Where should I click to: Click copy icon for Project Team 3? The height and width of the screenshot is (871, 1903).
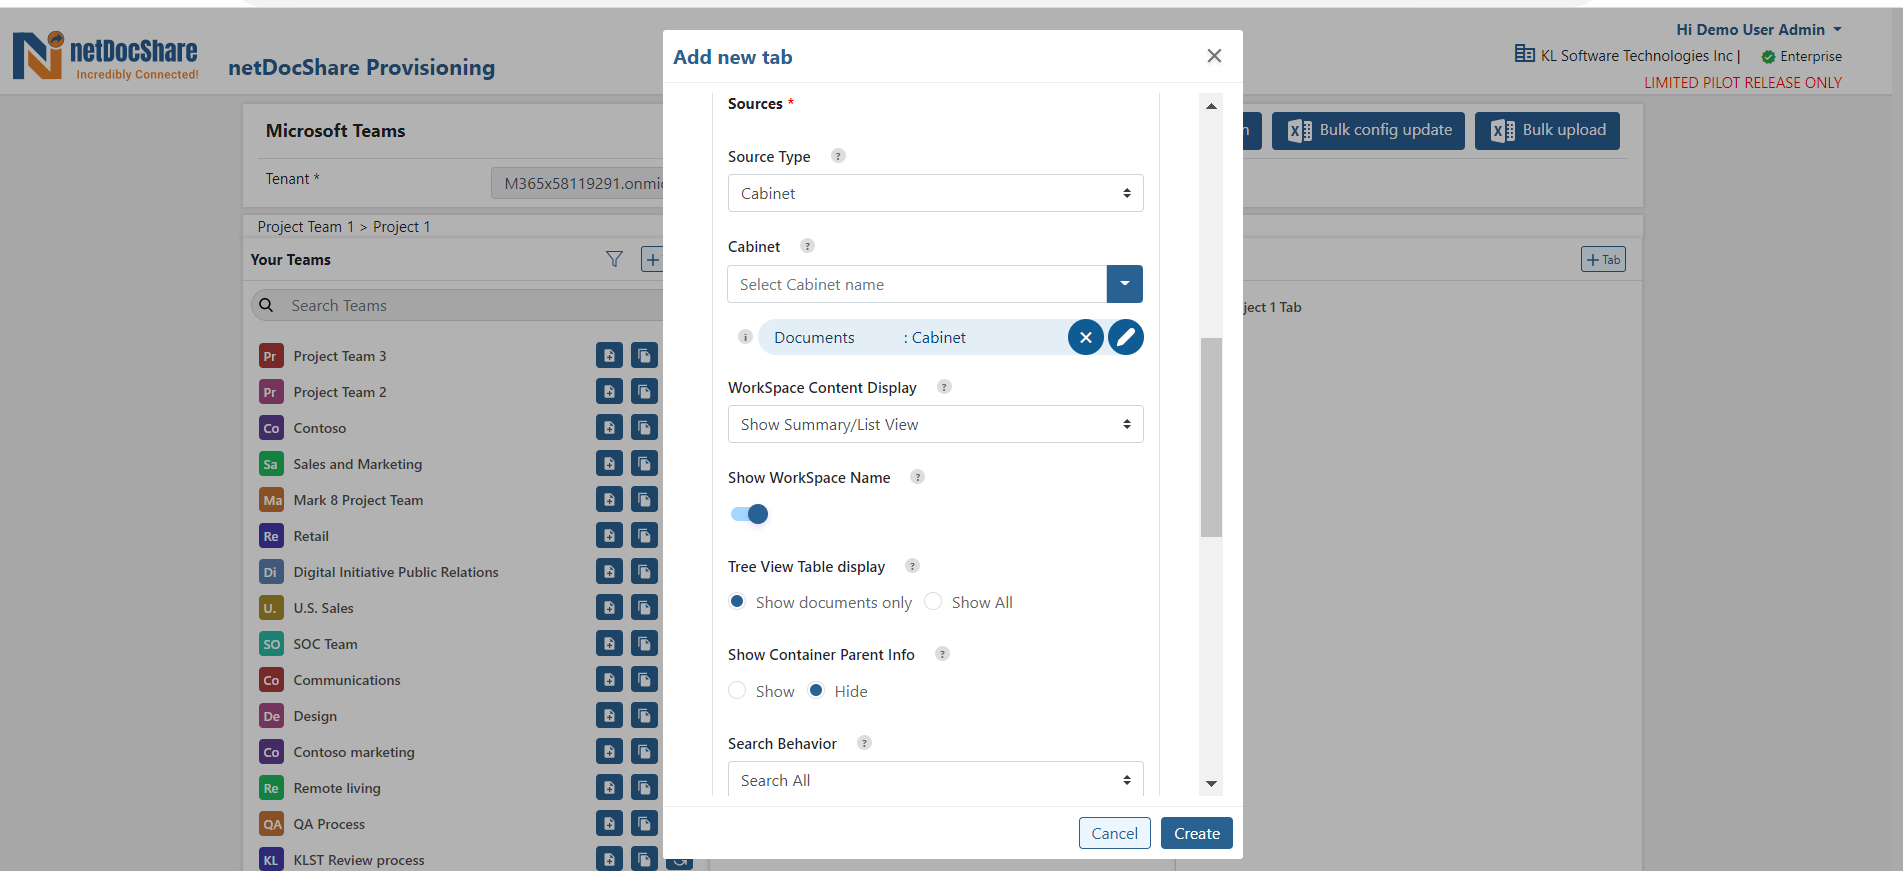point(645,355)
